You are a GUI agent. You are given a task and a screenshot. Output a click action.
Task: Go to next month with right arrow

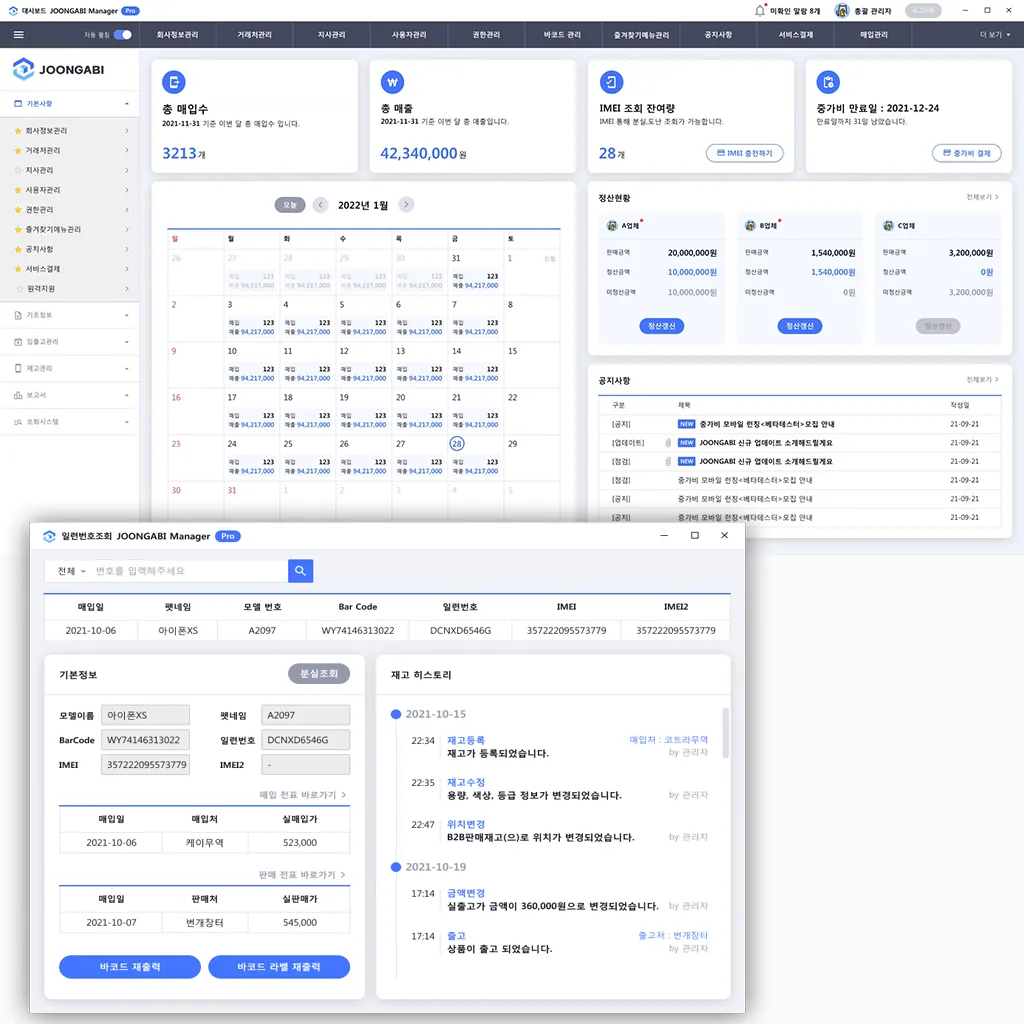tap(406, 205)
